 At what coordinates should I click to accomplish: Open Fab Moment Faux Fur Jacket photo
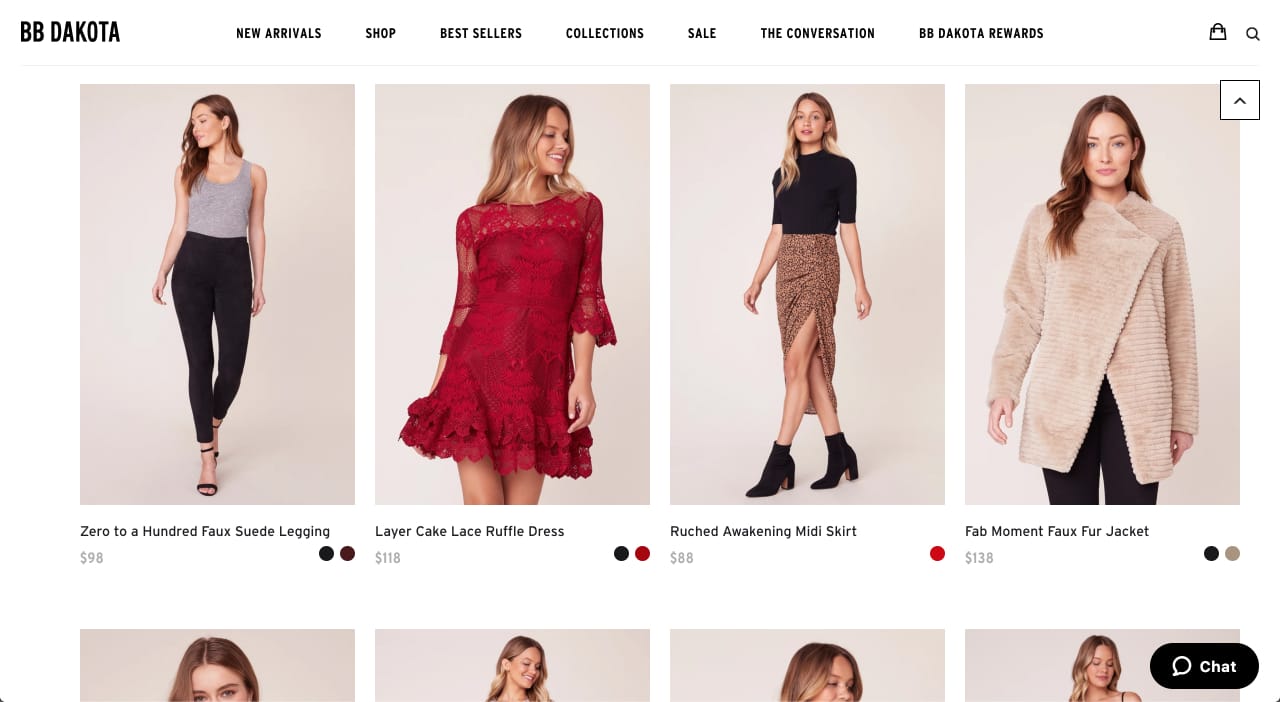tap(1102, 294)
